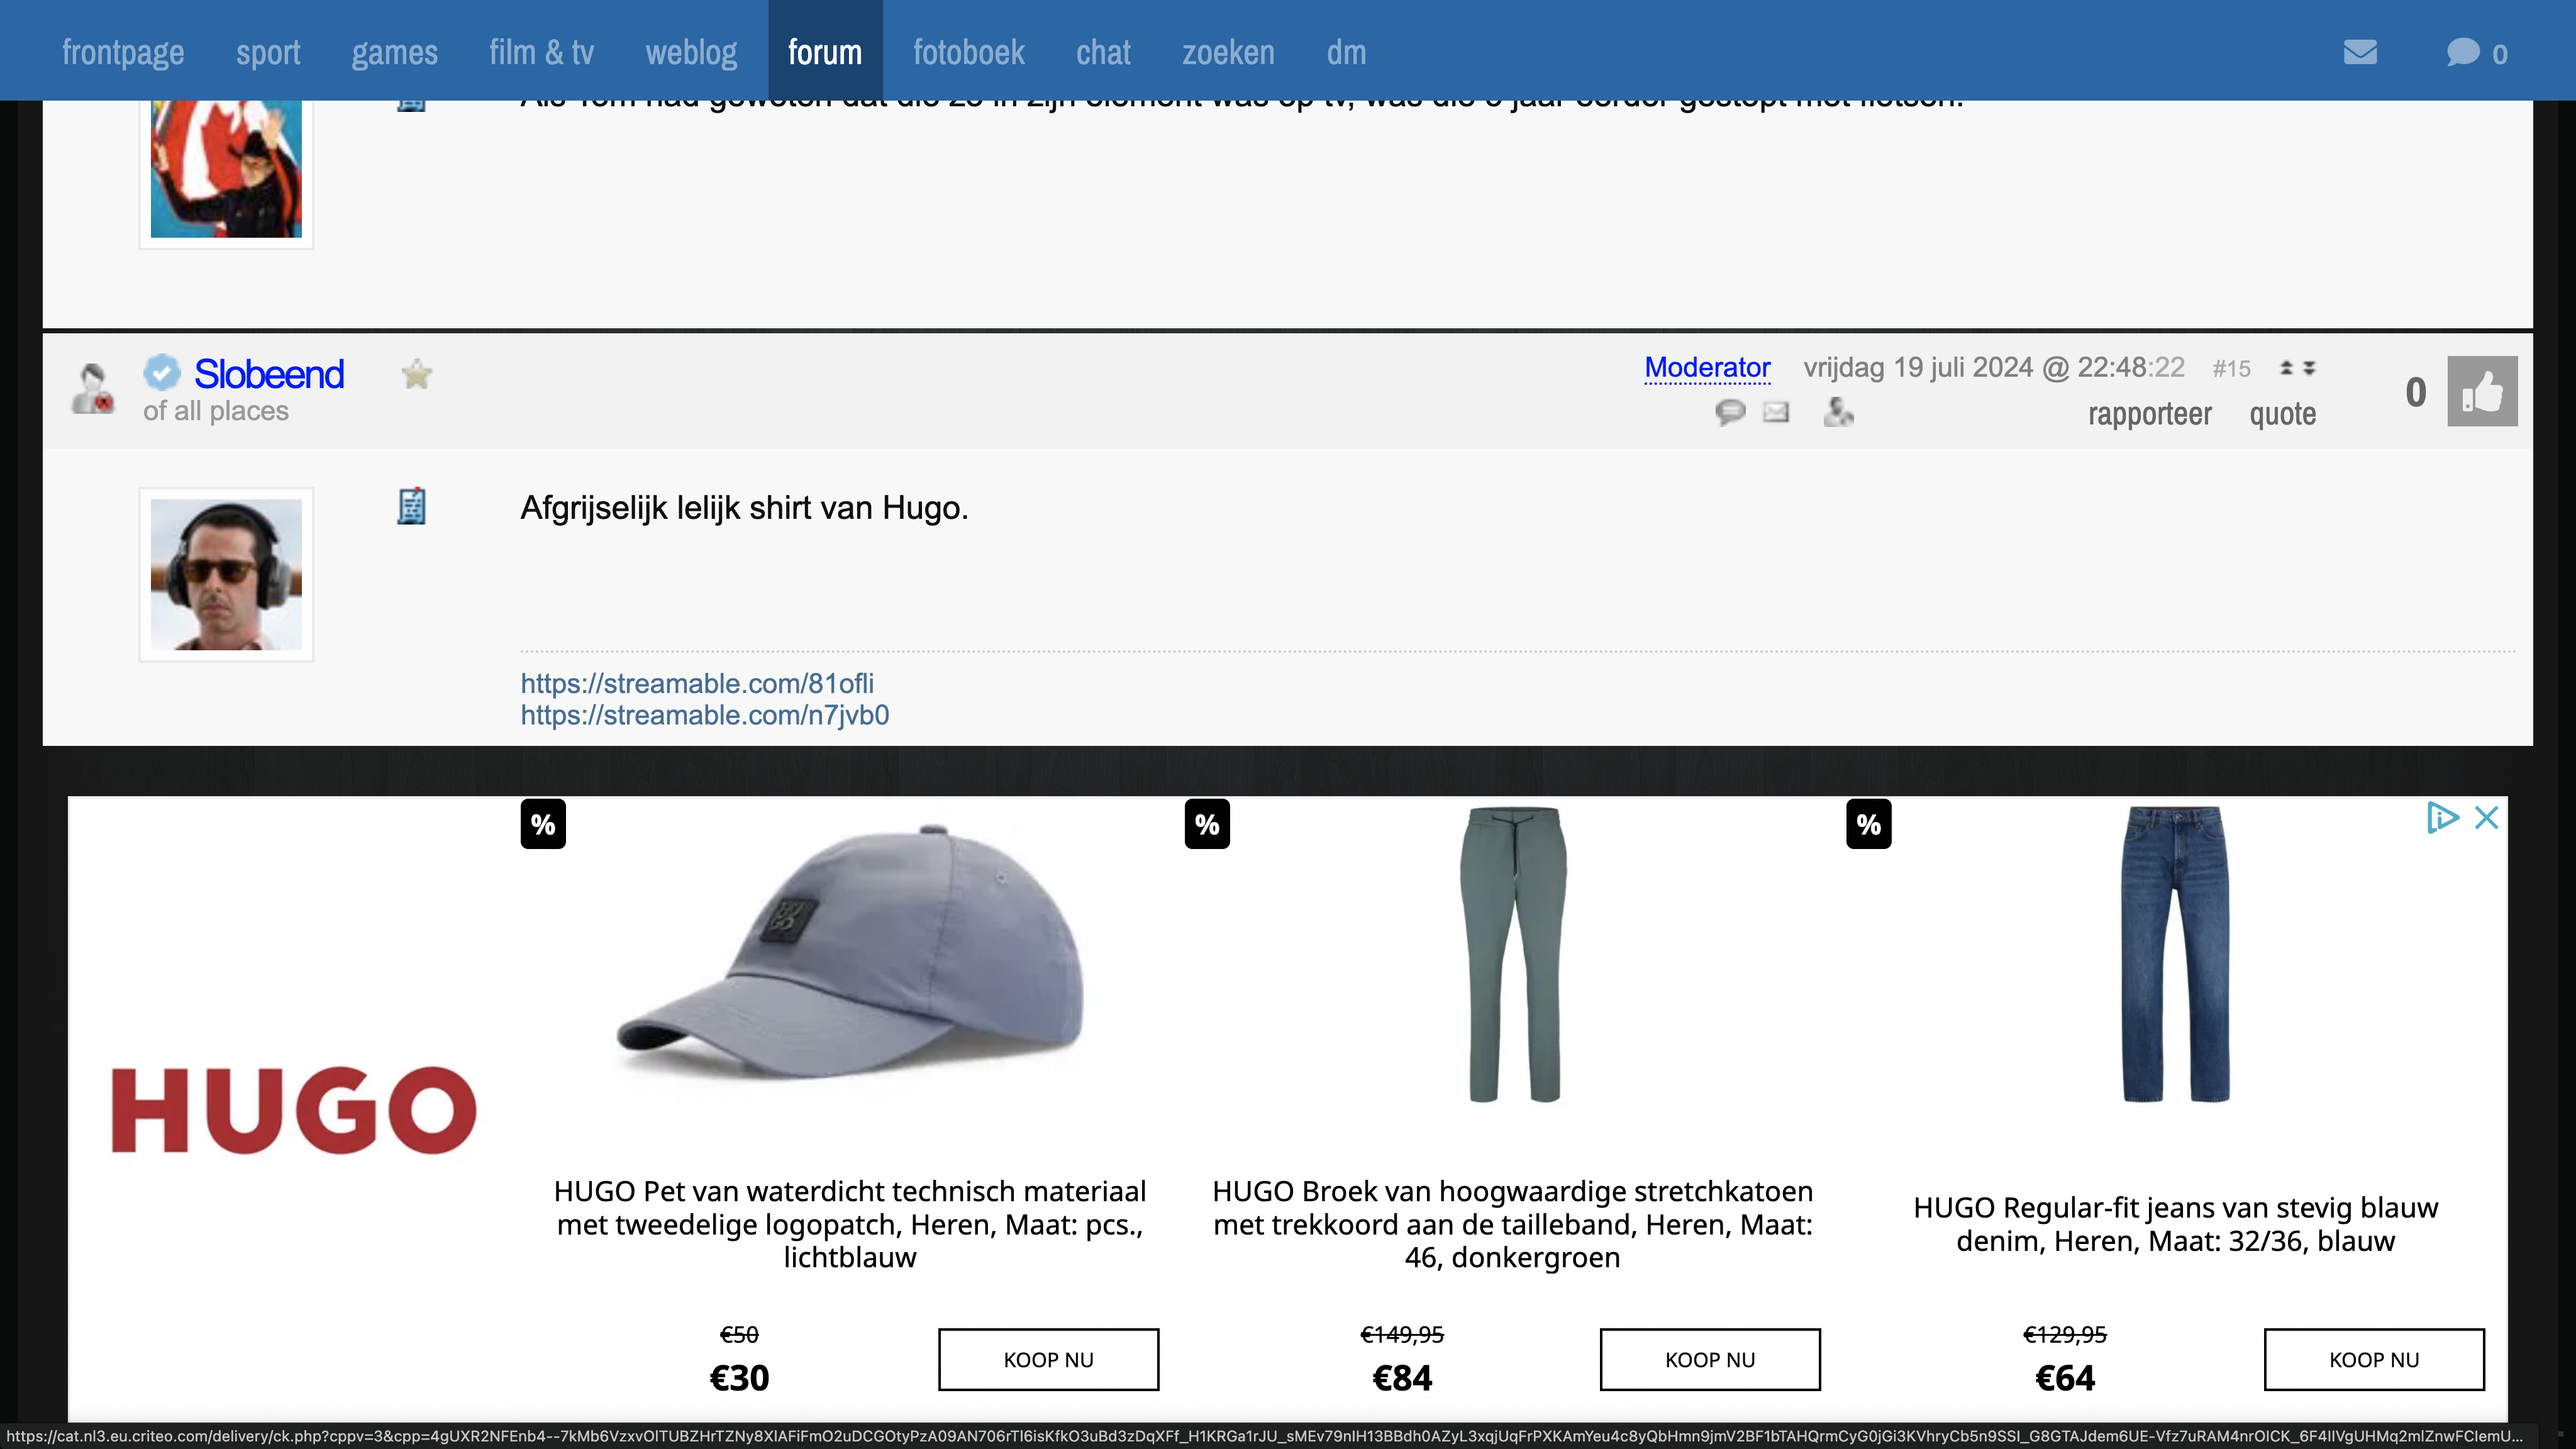Send Slobeend a message via envelope icon
The width and height of the screenshot is (2576, 1449).
pyautogui.click(x=1776, y=412)
